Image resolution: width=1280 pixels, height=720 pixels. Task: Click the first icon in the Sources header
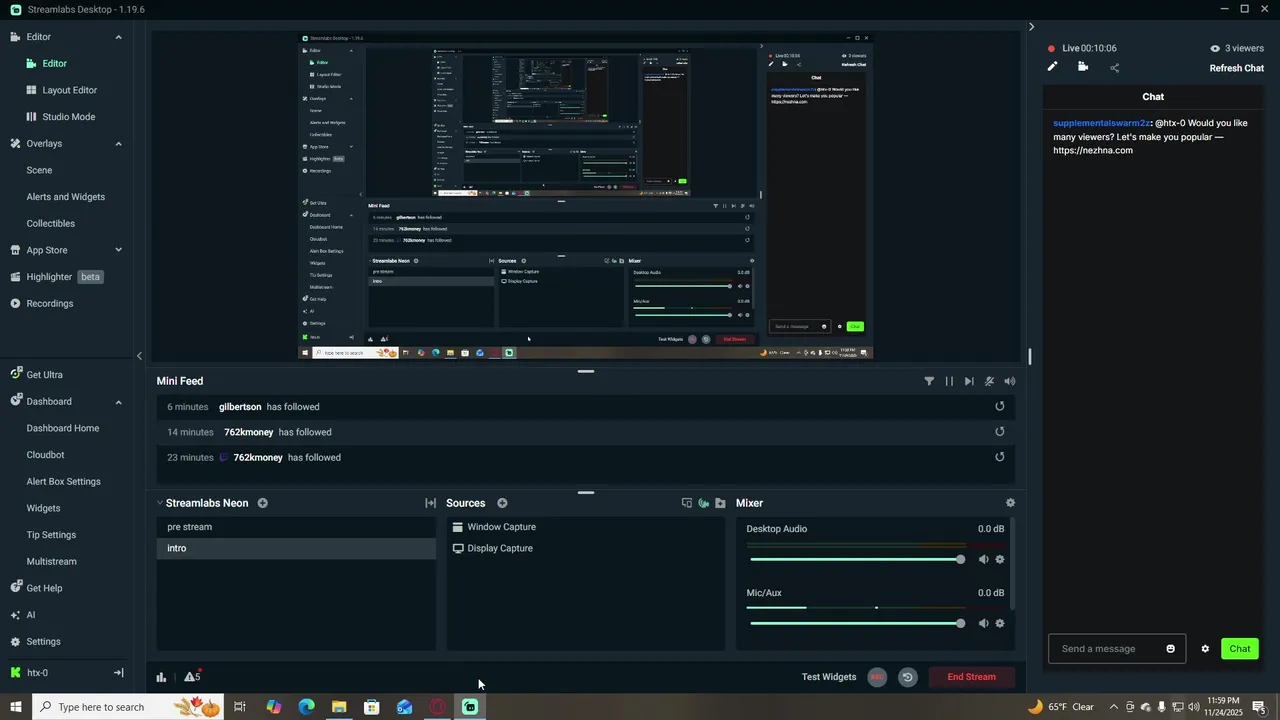(687, 503)
